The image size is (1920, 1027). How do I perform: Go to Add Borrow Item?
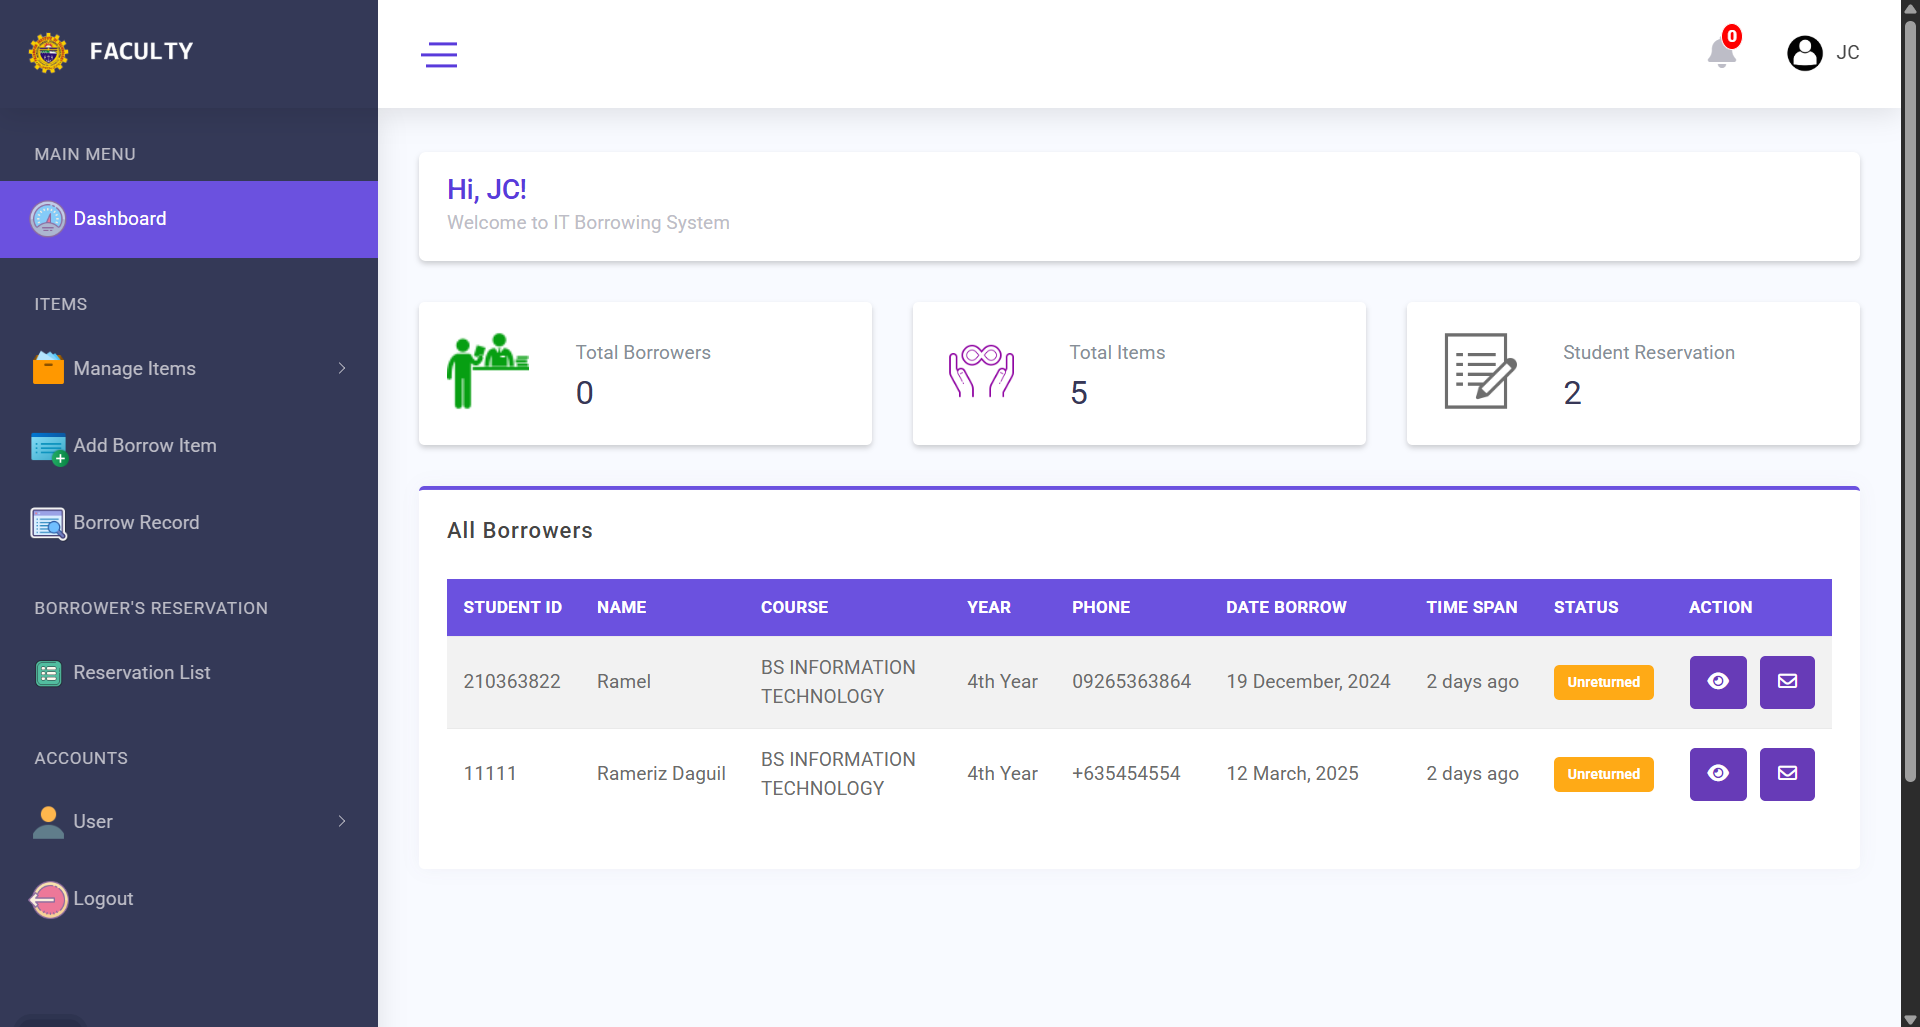point(144,446)
